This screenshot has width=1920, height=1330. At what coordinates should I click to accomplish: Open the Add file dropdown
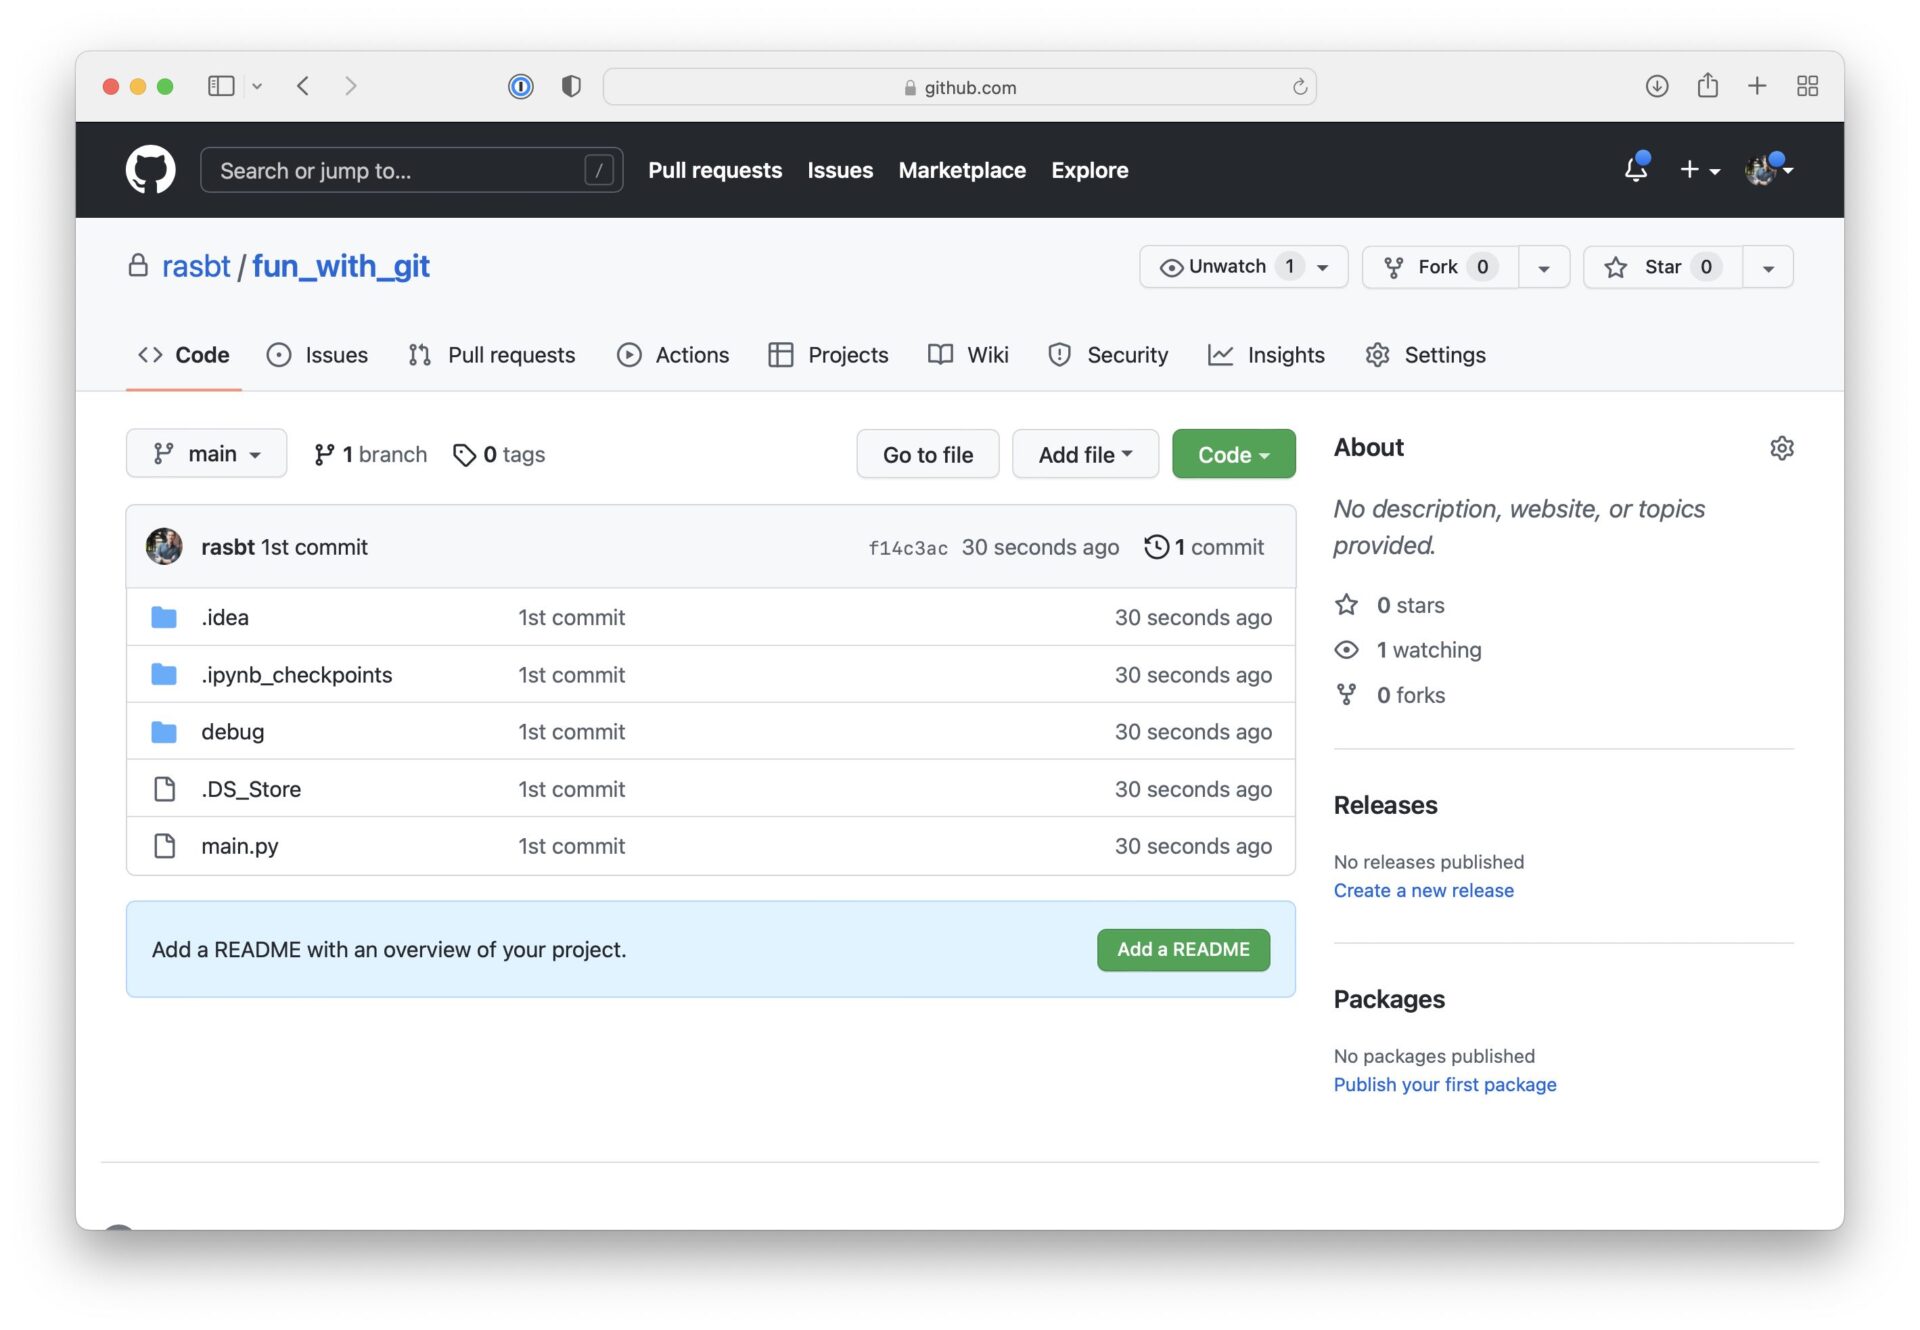(1085, 454)
